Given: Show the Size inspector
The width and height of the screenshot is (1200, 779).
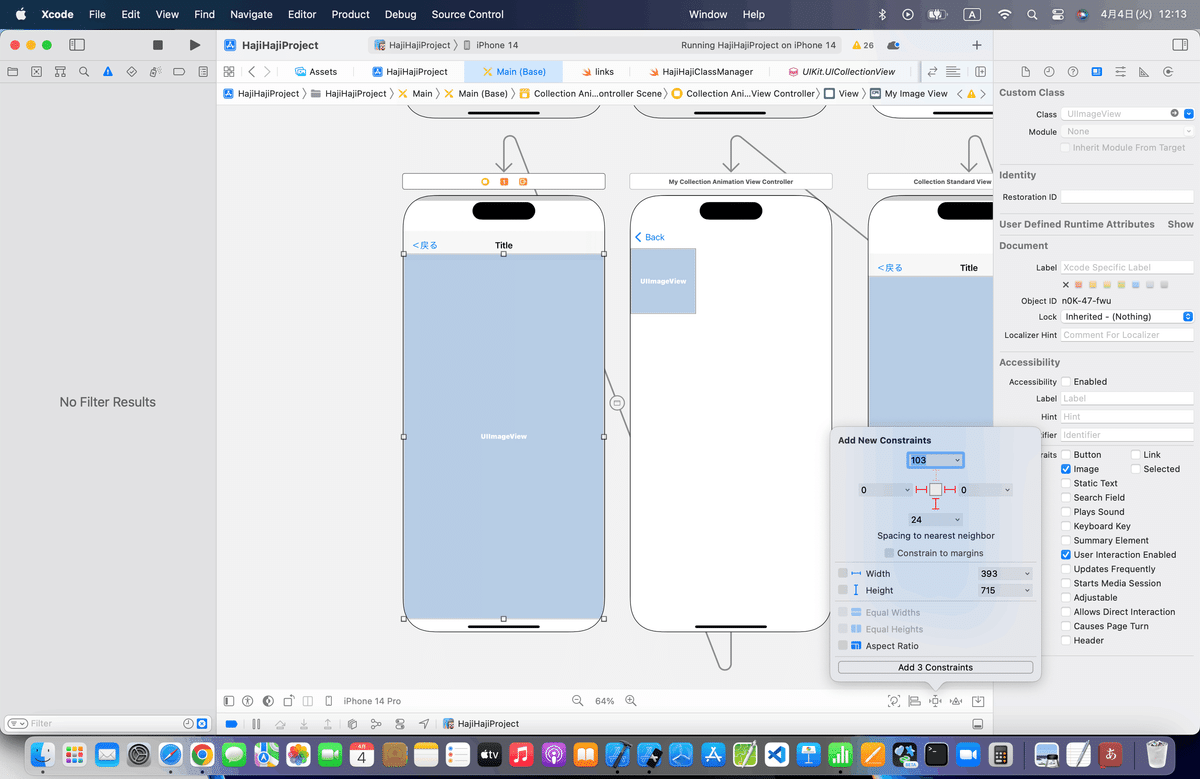Looking at the screenshot, I should (x=1144, y=72).
